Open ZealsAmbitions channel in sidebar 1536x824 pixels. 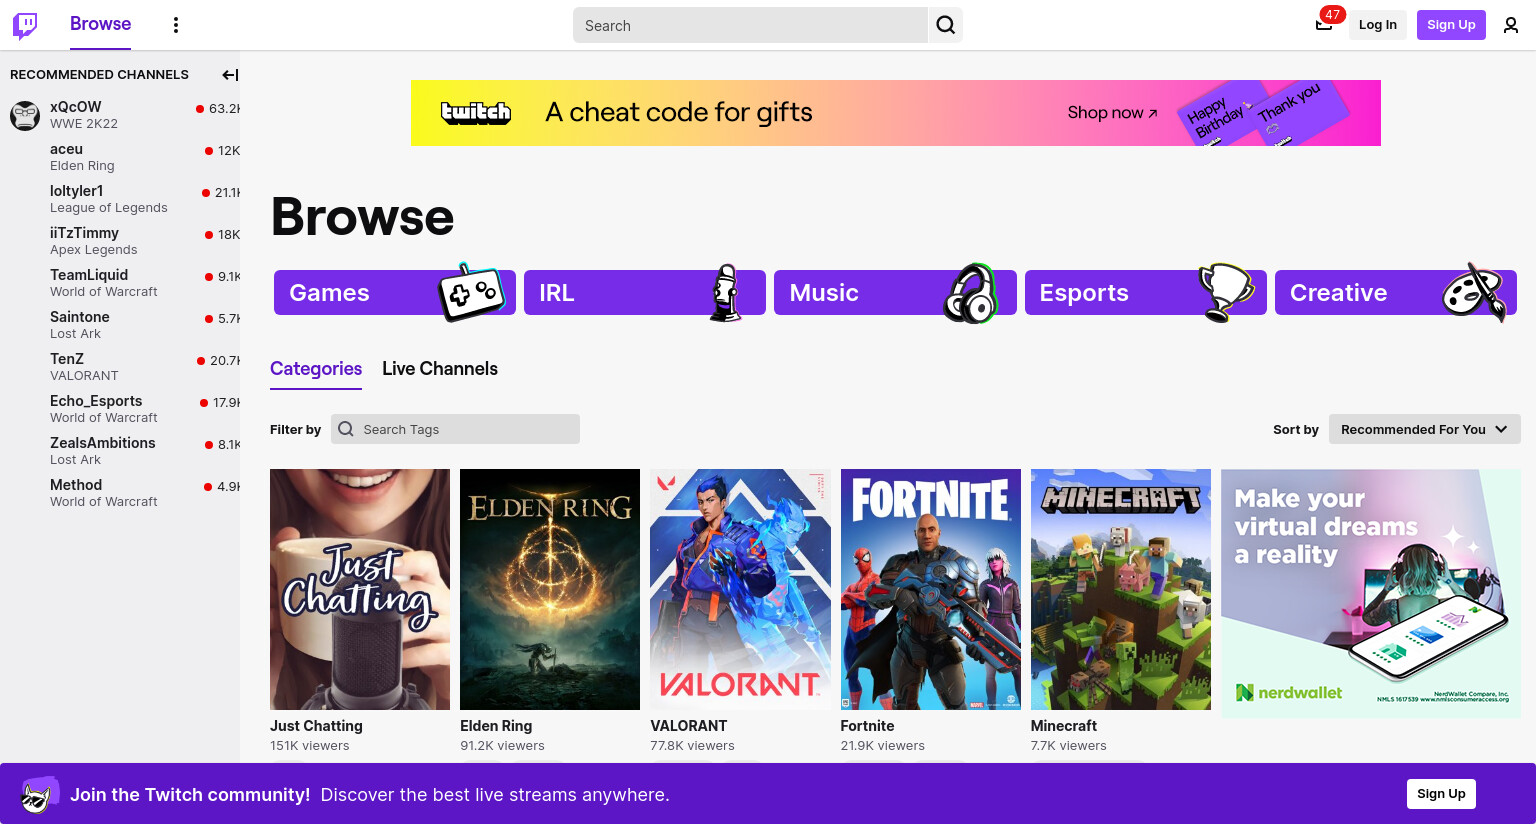point(120,451)
